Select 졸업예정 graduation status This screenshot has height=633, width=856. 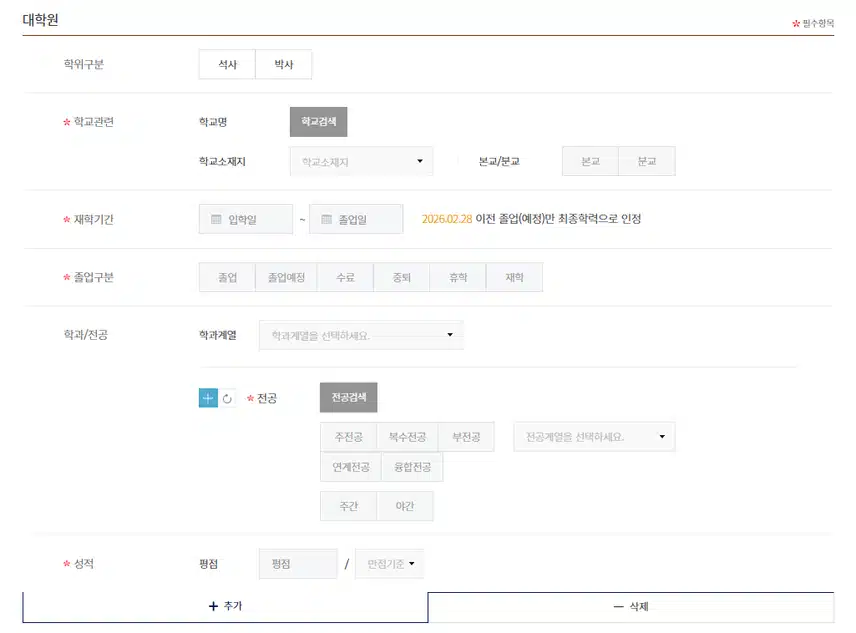(x=286, y=277)
